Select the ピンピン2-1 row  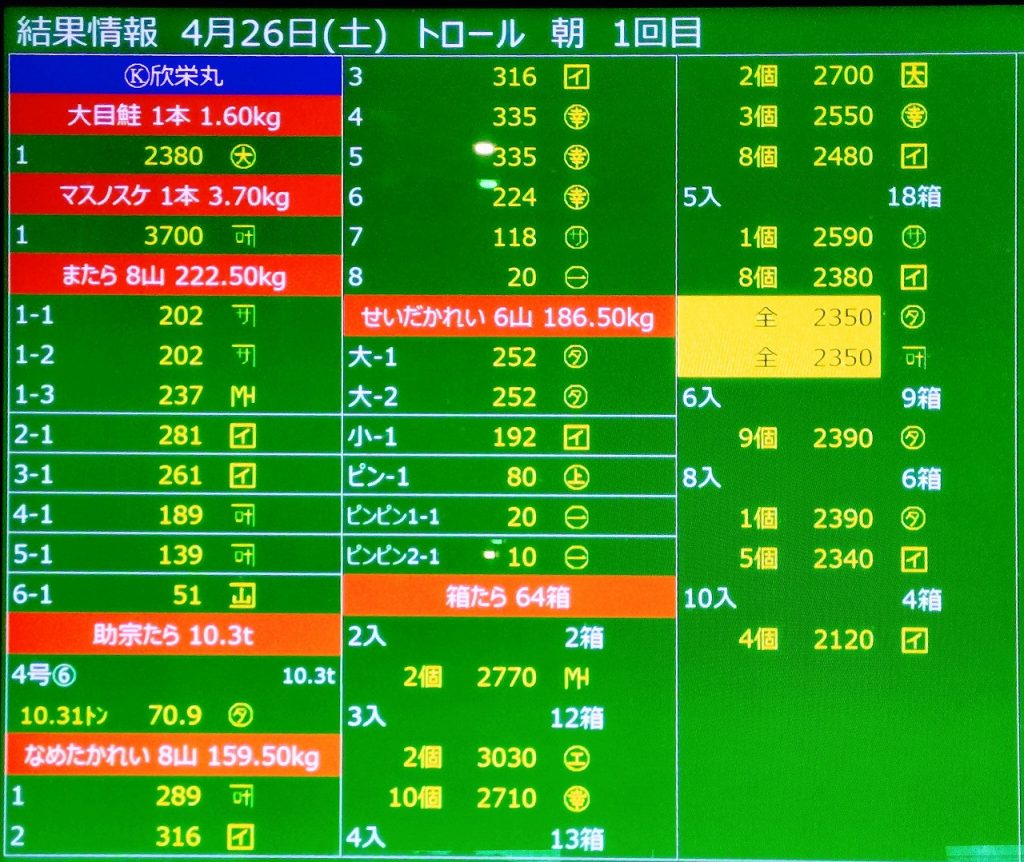[x=509, y=557]
